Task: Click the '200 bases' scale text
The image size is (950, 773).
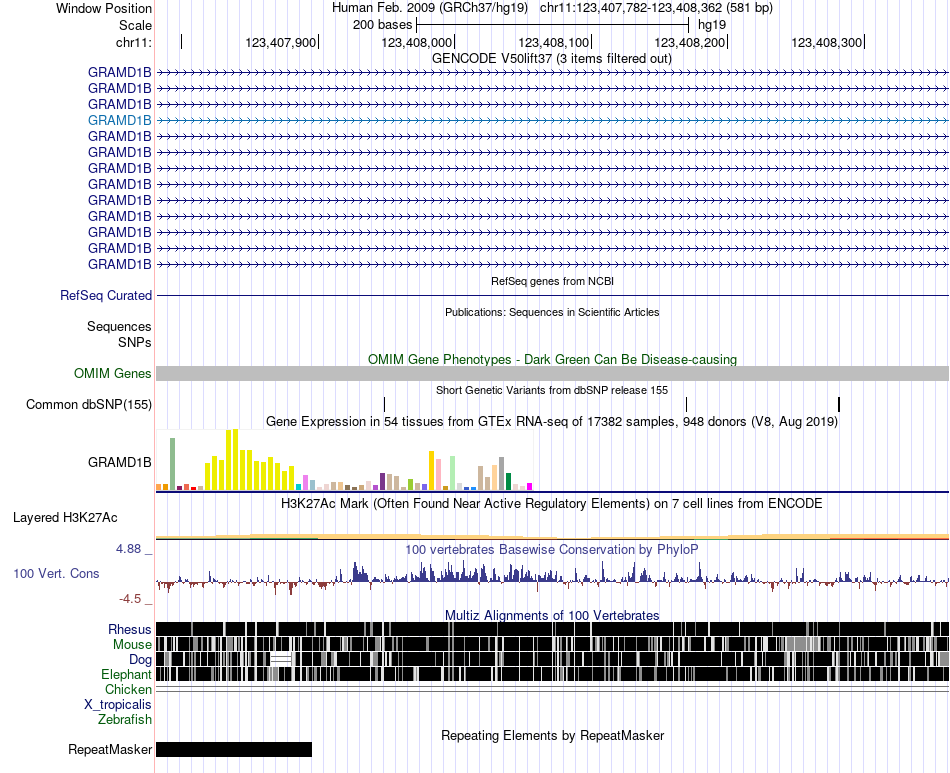Action: click(x=382, y=25)
